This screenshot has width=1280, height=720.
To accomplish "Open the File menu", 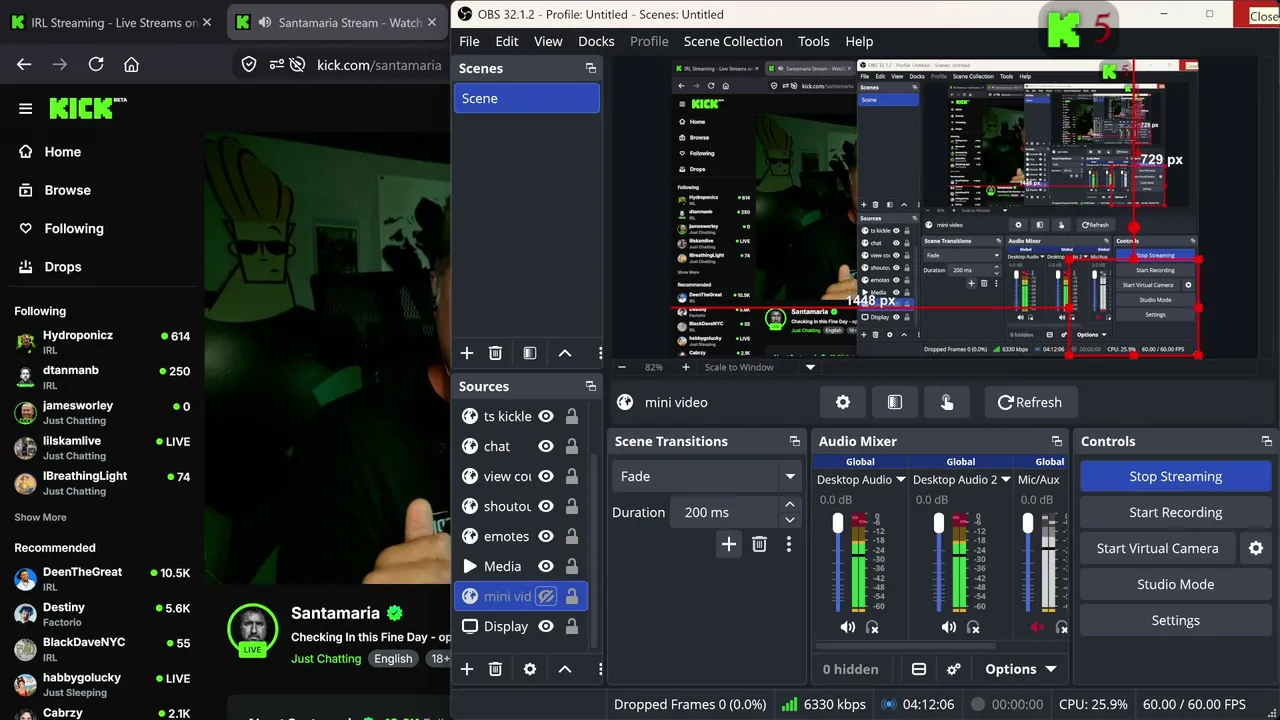I will point(469,41).
